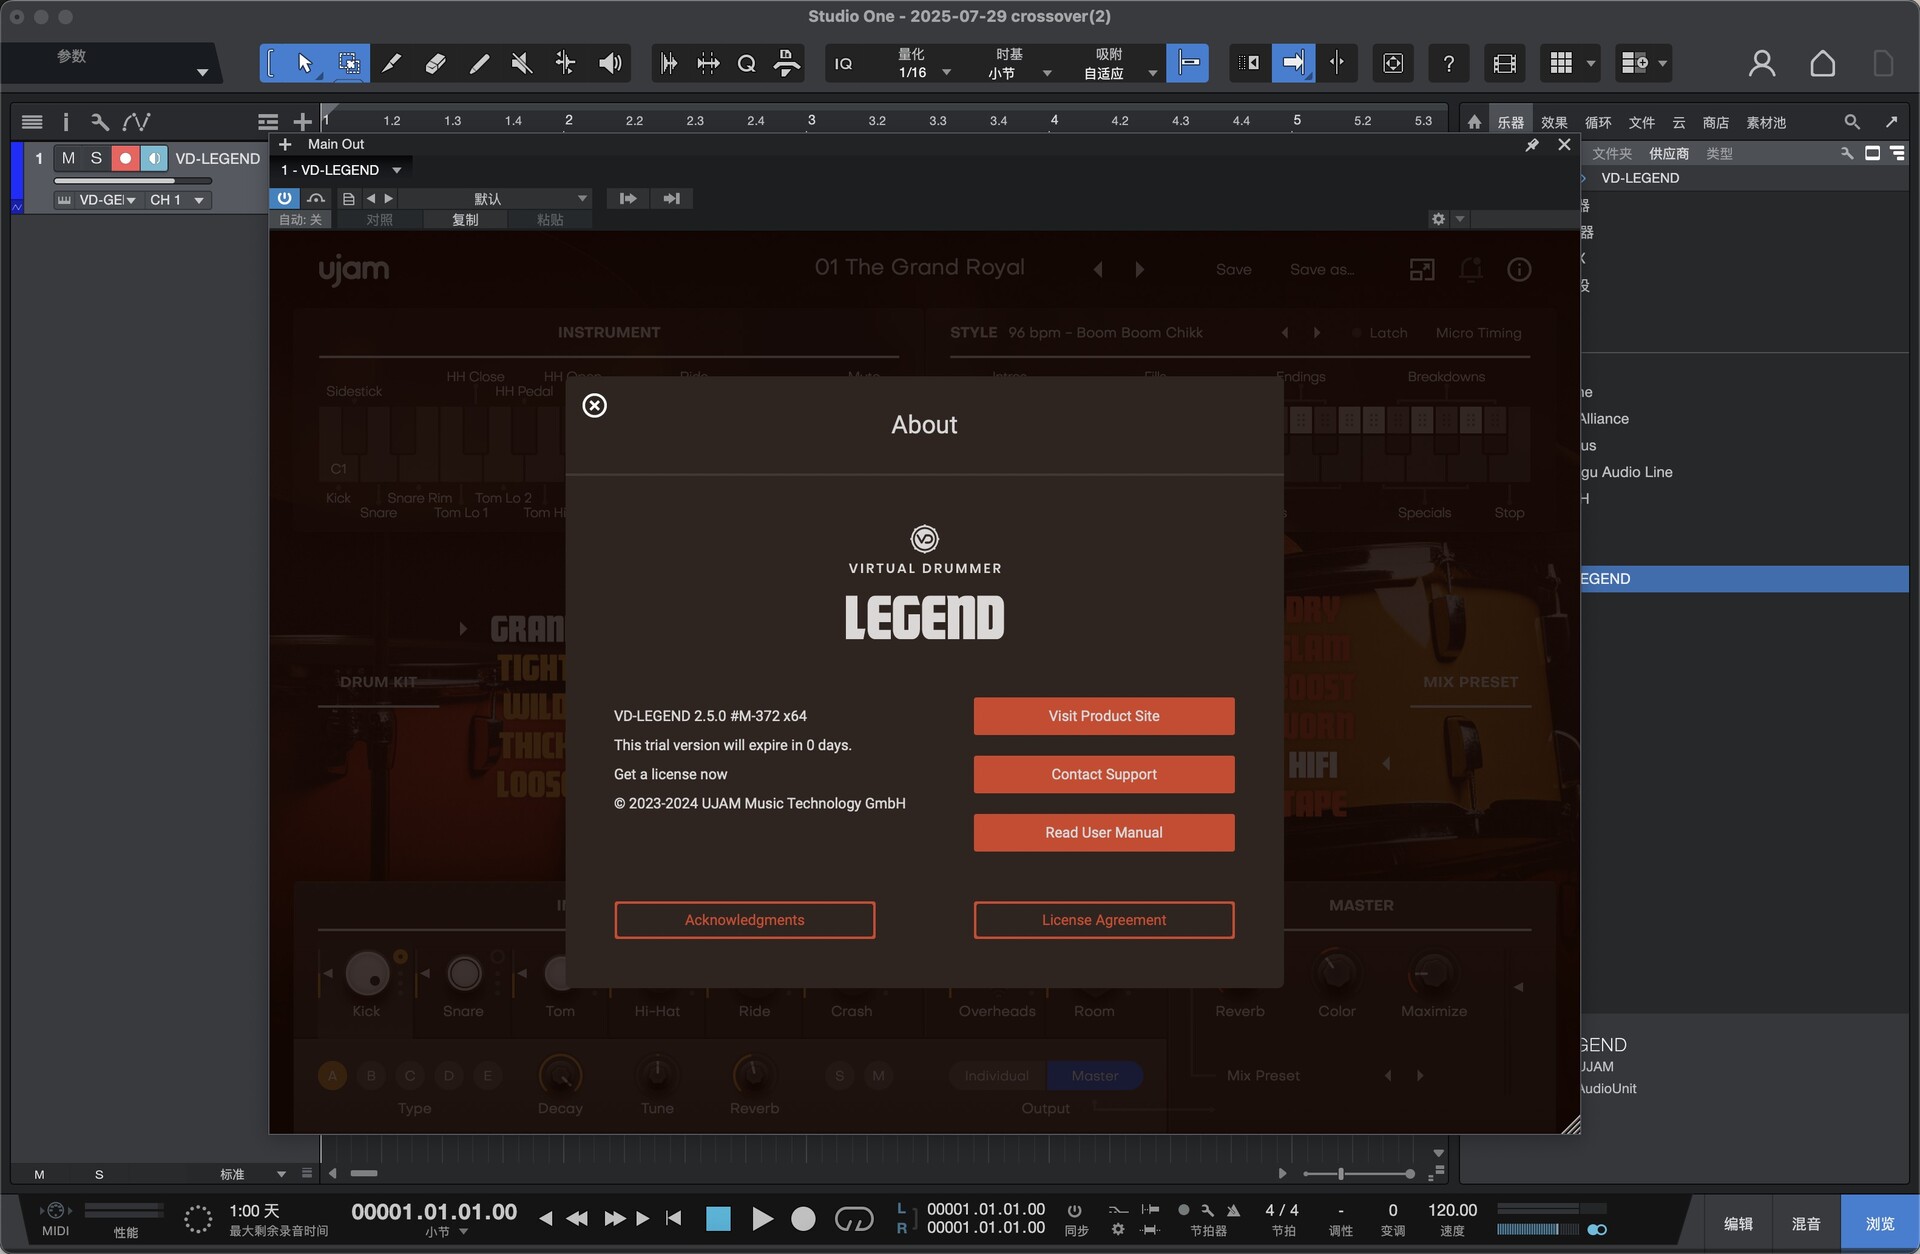The width and height of the screenshot is (1920, 1254).
Task: Select the Range tool
Action: [x=348, y=64]
